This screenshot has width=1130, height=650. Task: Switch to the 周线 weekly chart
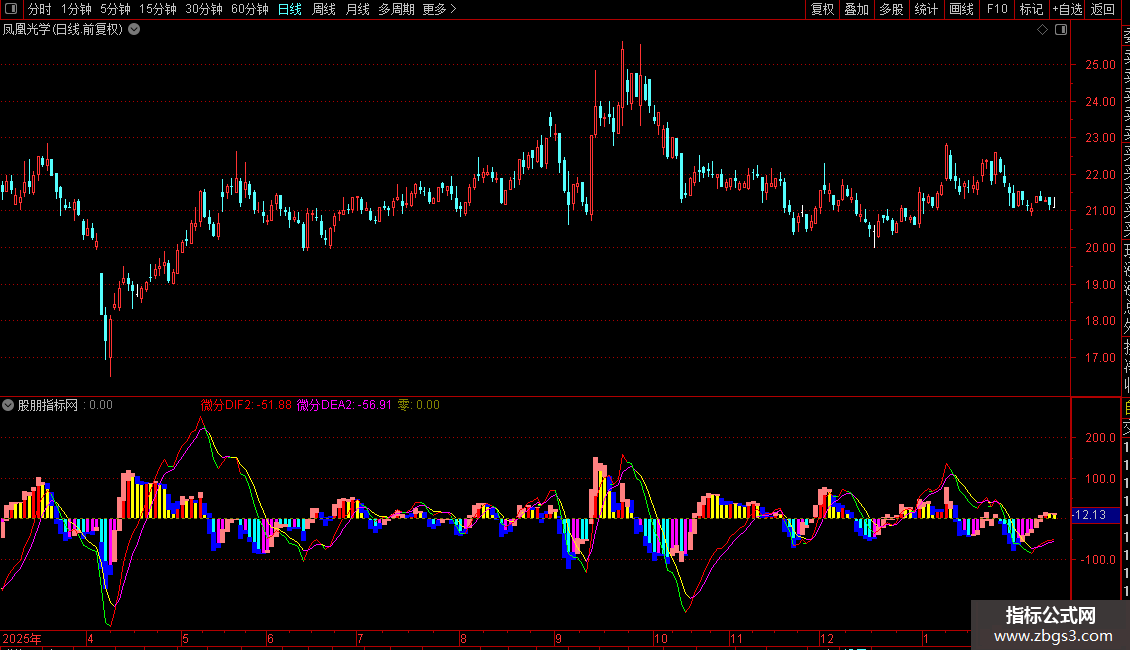point(324,10)
